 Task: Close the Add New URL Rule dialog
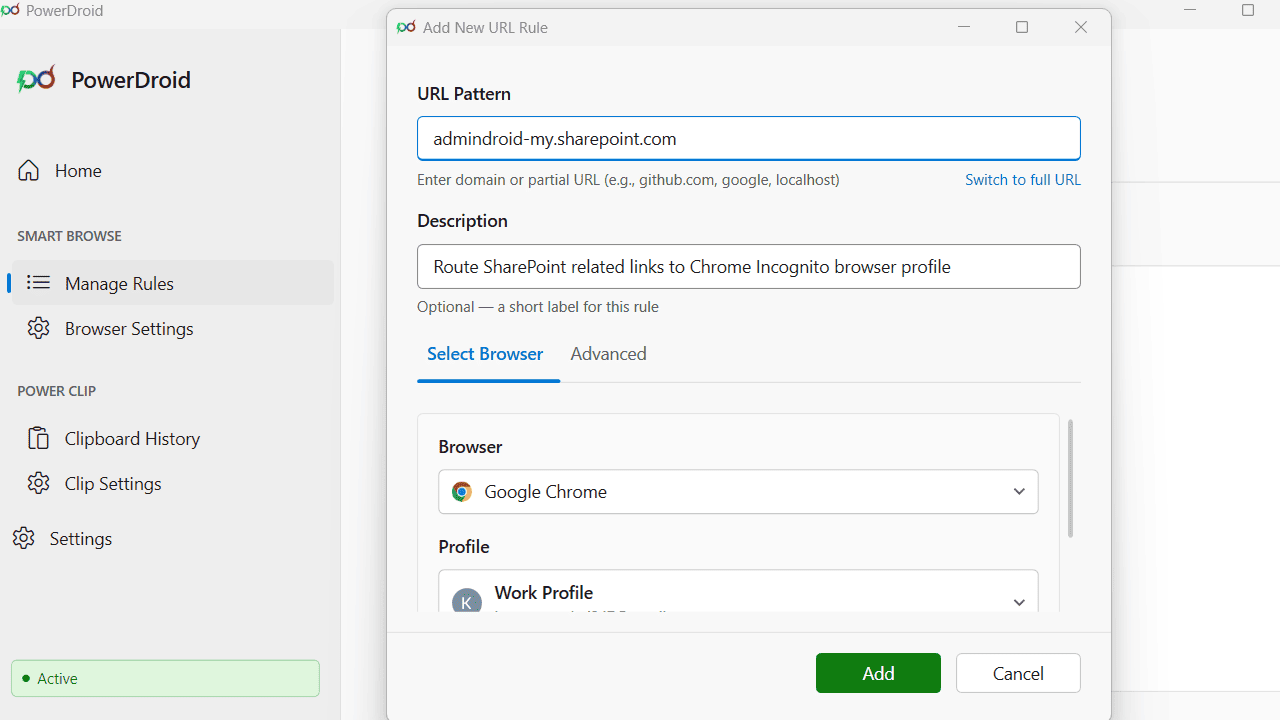click(x=1081, y=27)
